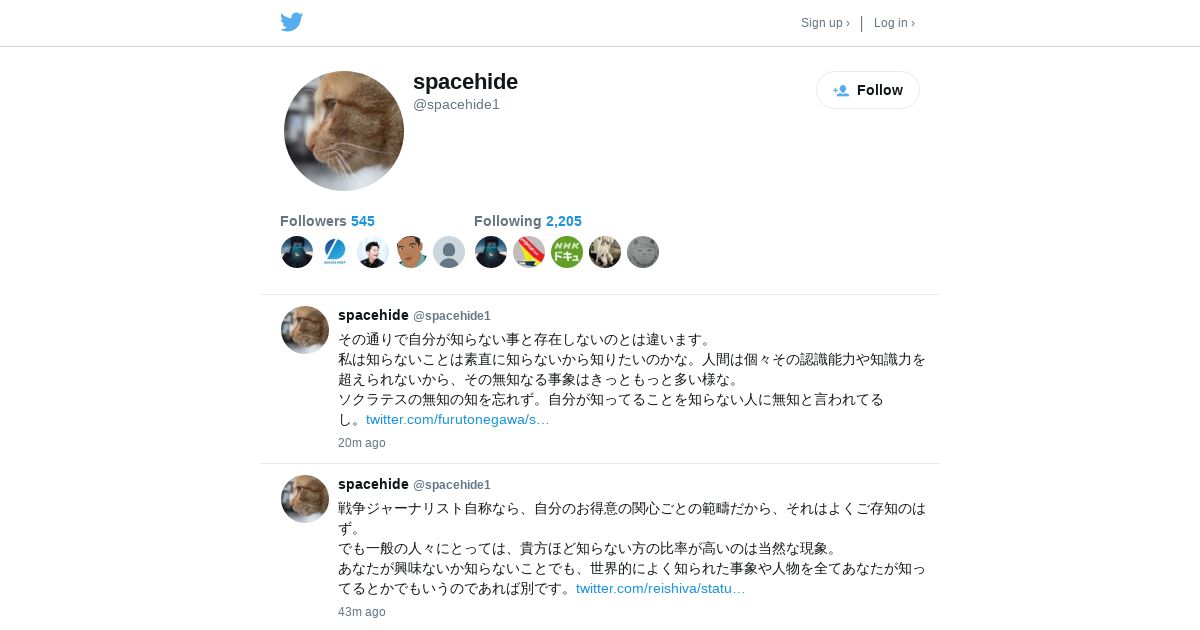Image resolution: width=1200 pixels, height=630 pixels.
Task: Open the Sign up link
Action: 825,23
